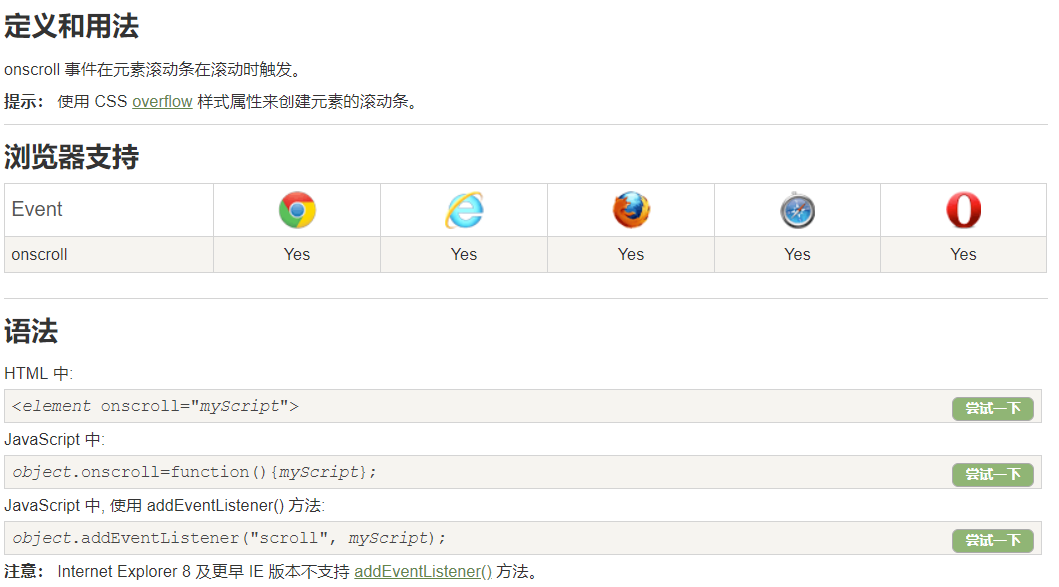Viewport: 1059px width, 587px height.
Task: Open the overflow CSS property link
Action: 162,101
